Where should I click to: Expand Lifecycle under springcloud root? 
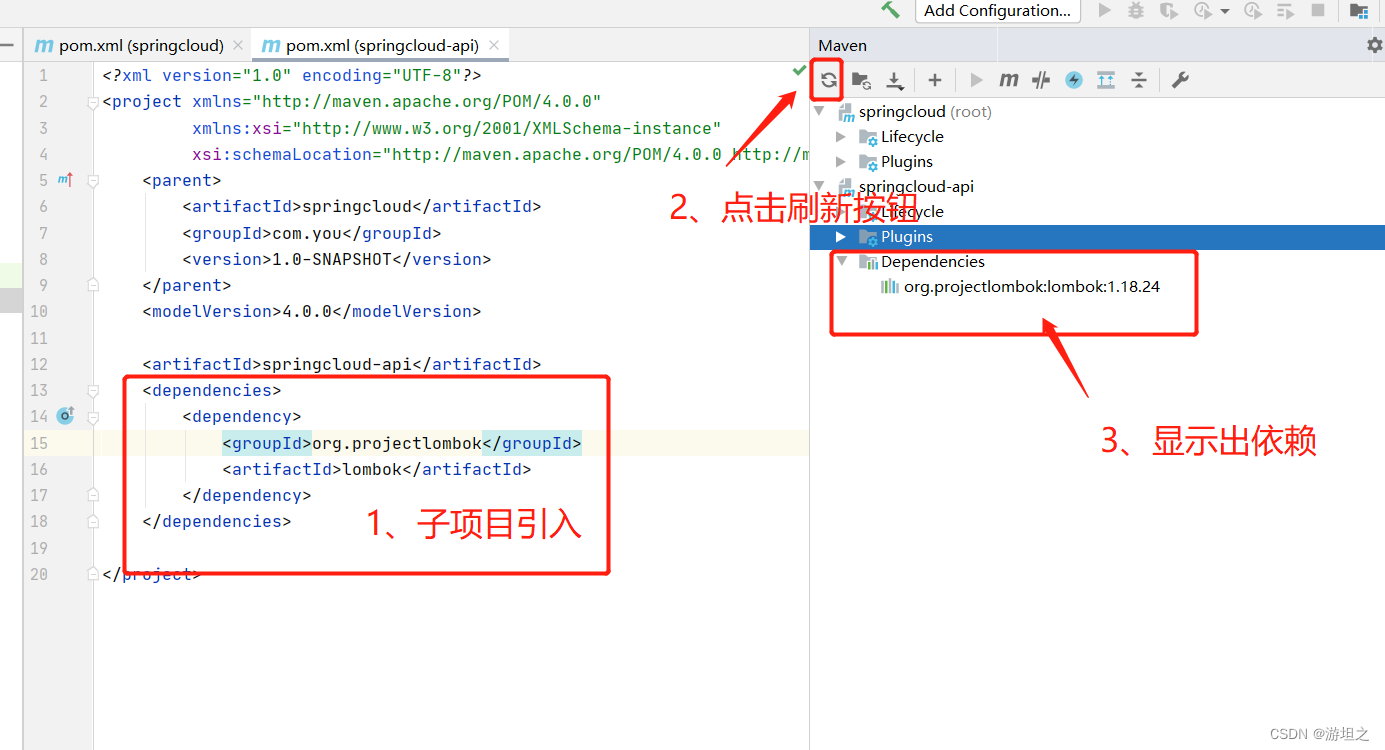point(841,137)
